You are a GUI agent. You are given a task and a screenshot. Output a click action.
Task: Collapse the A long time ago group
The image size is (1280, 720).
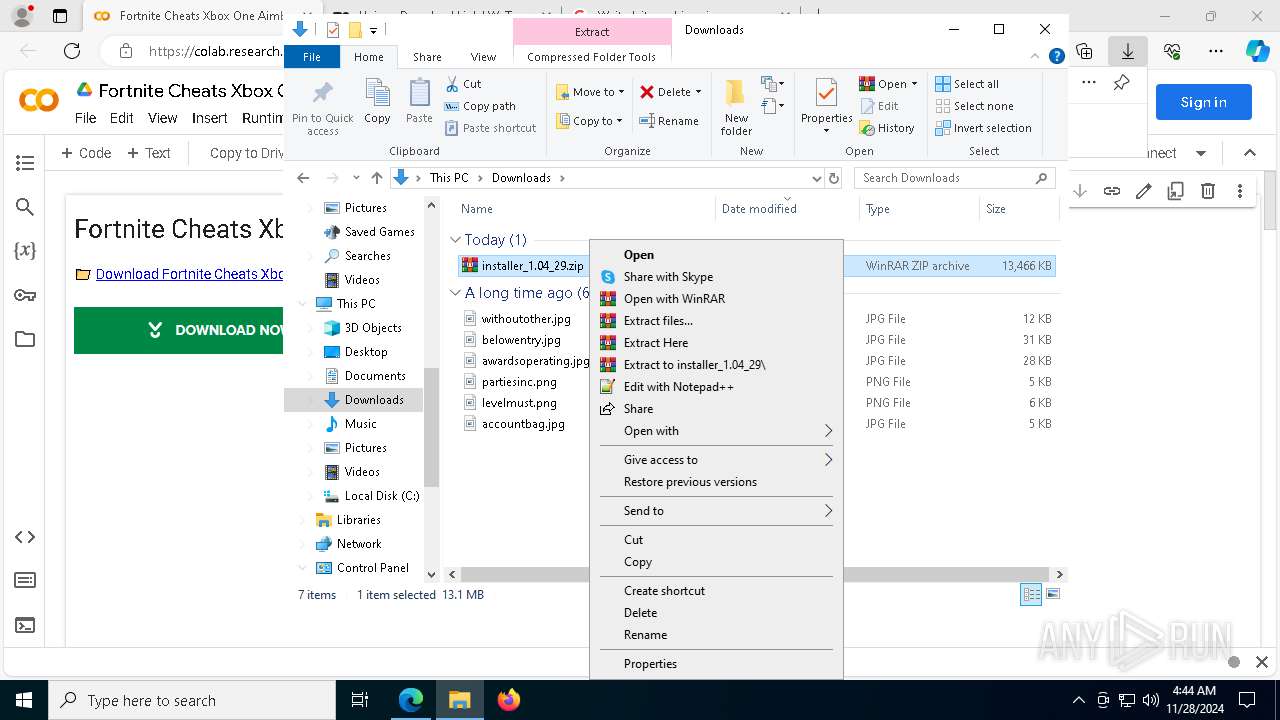point(455,293)
